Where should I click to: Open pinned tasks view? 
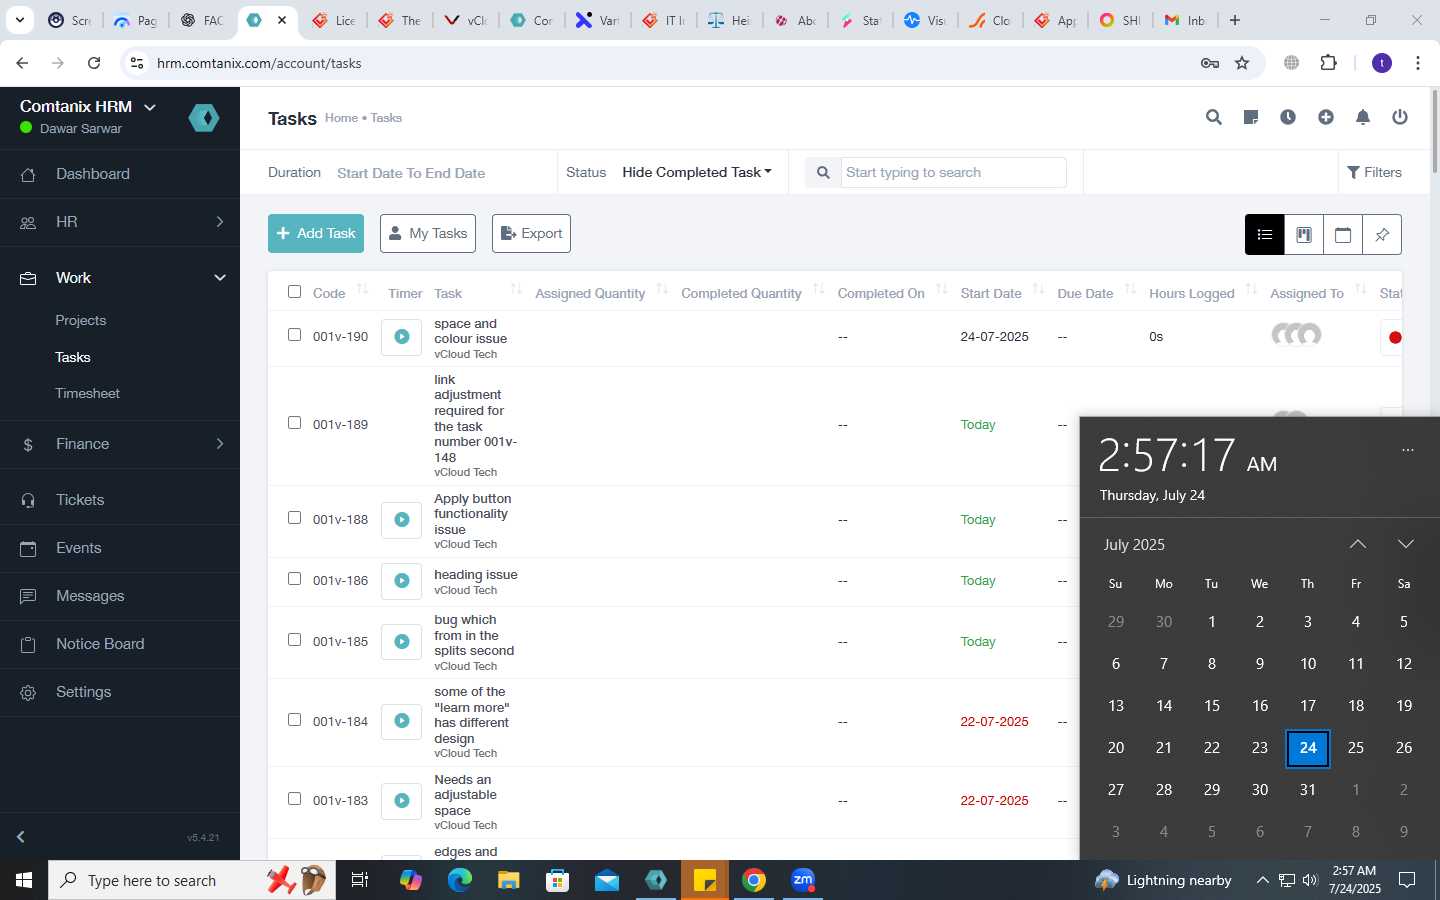point(1382,235)
